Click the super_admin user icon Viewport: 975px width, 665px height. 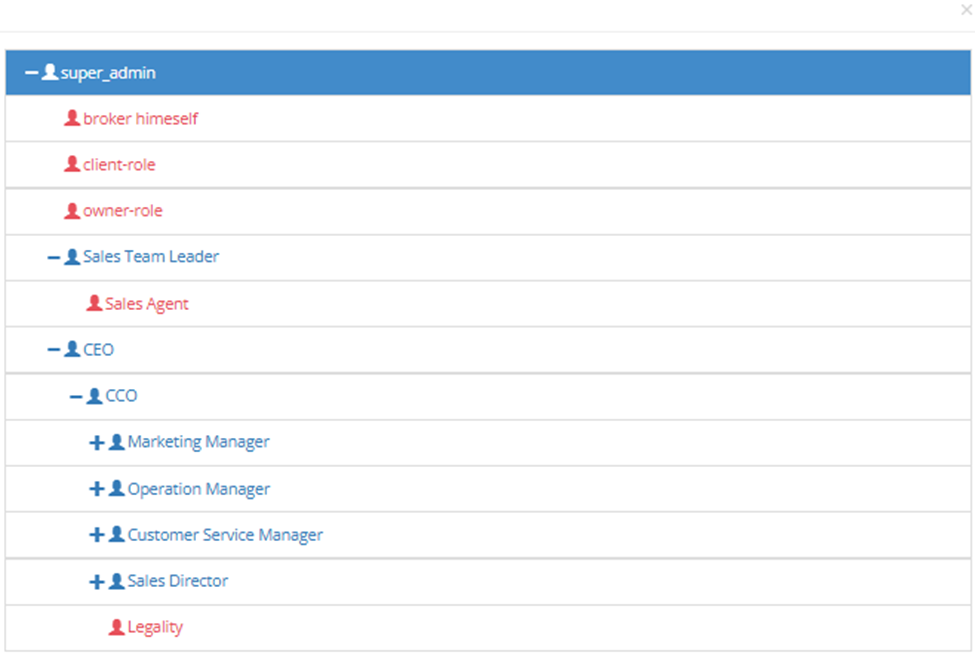coord(50,72)
